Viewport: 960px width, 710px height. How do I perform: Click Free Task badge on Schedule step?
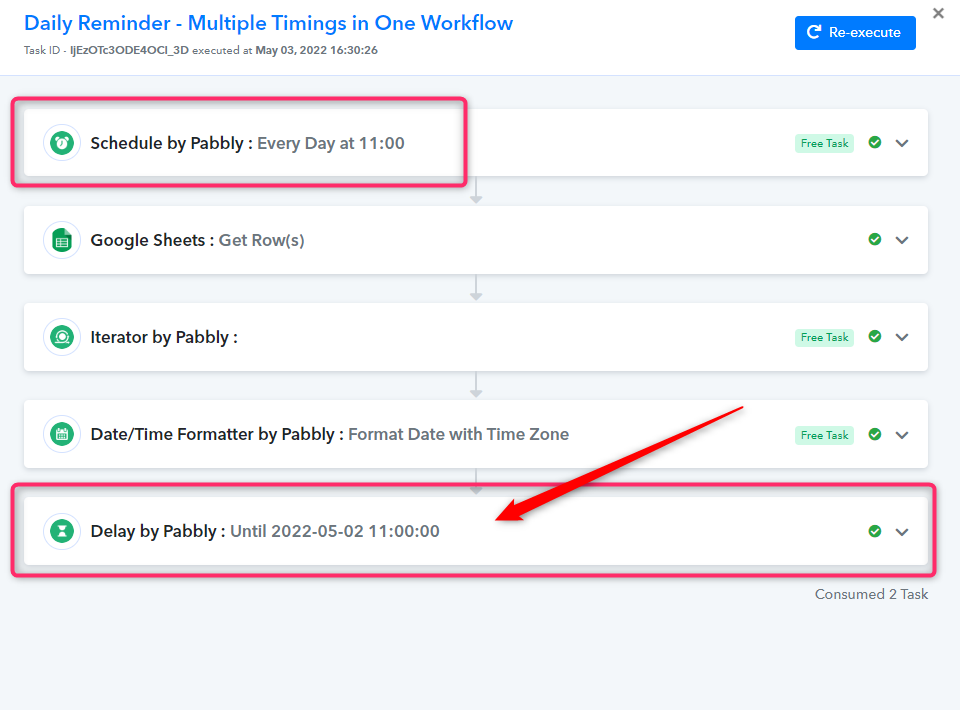tap(824, 143)
